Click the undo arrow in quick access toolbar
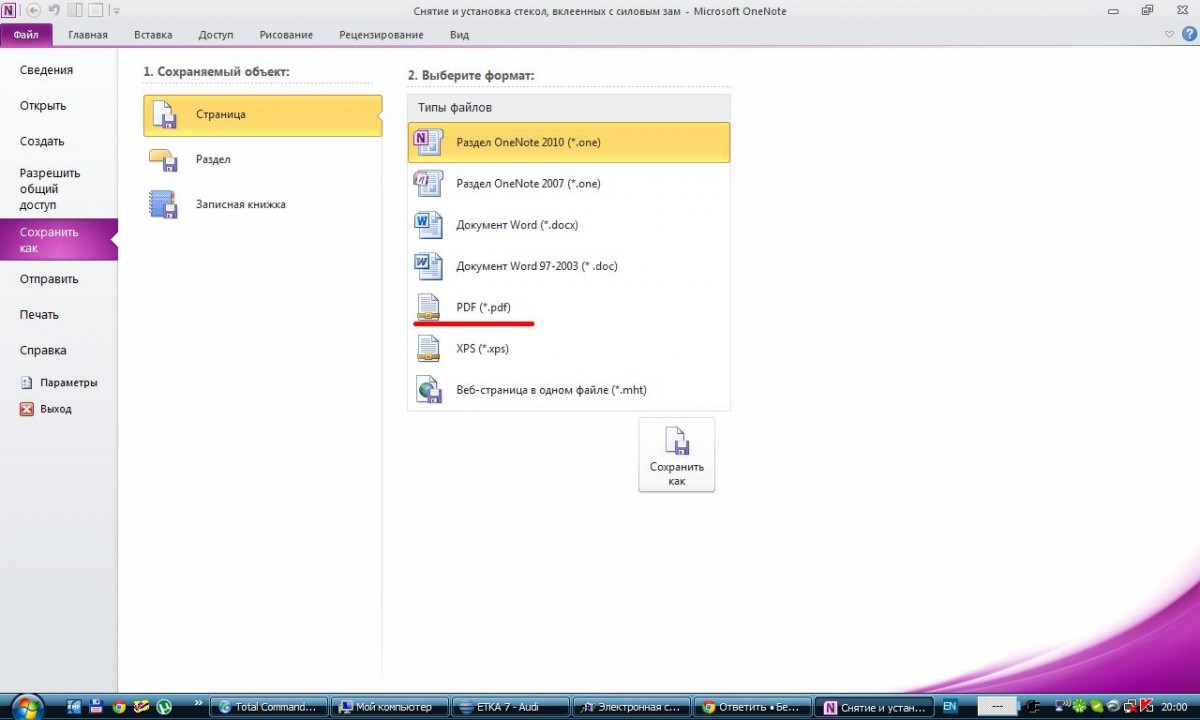1200x720 pixels. coord(53,11)
